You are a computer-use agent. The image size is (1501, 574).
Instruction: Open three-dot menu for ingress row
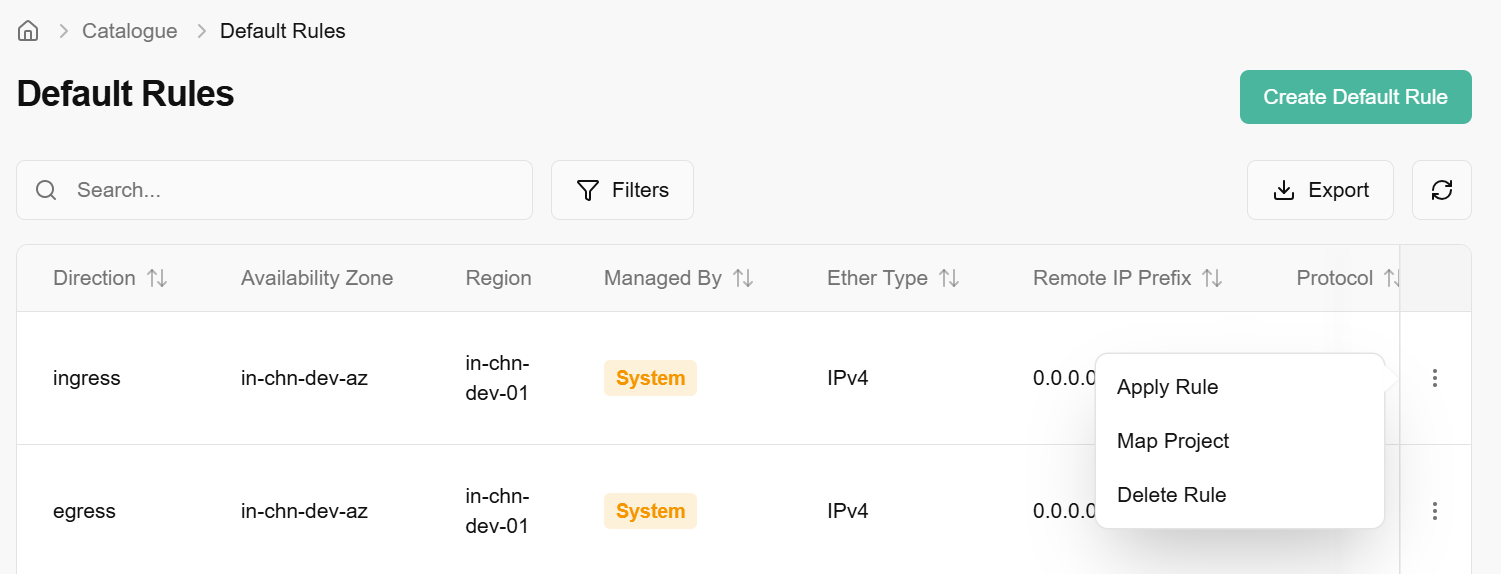[1435, 378]
